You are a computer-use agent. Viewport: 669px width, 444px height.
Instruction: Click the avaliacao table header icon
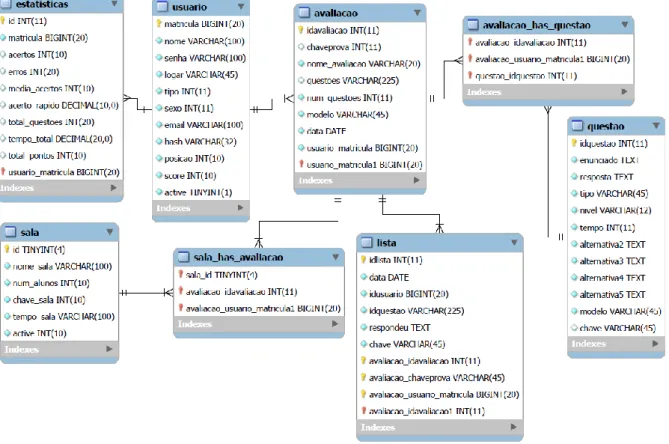pyautogui.click(x=304, y=13)
